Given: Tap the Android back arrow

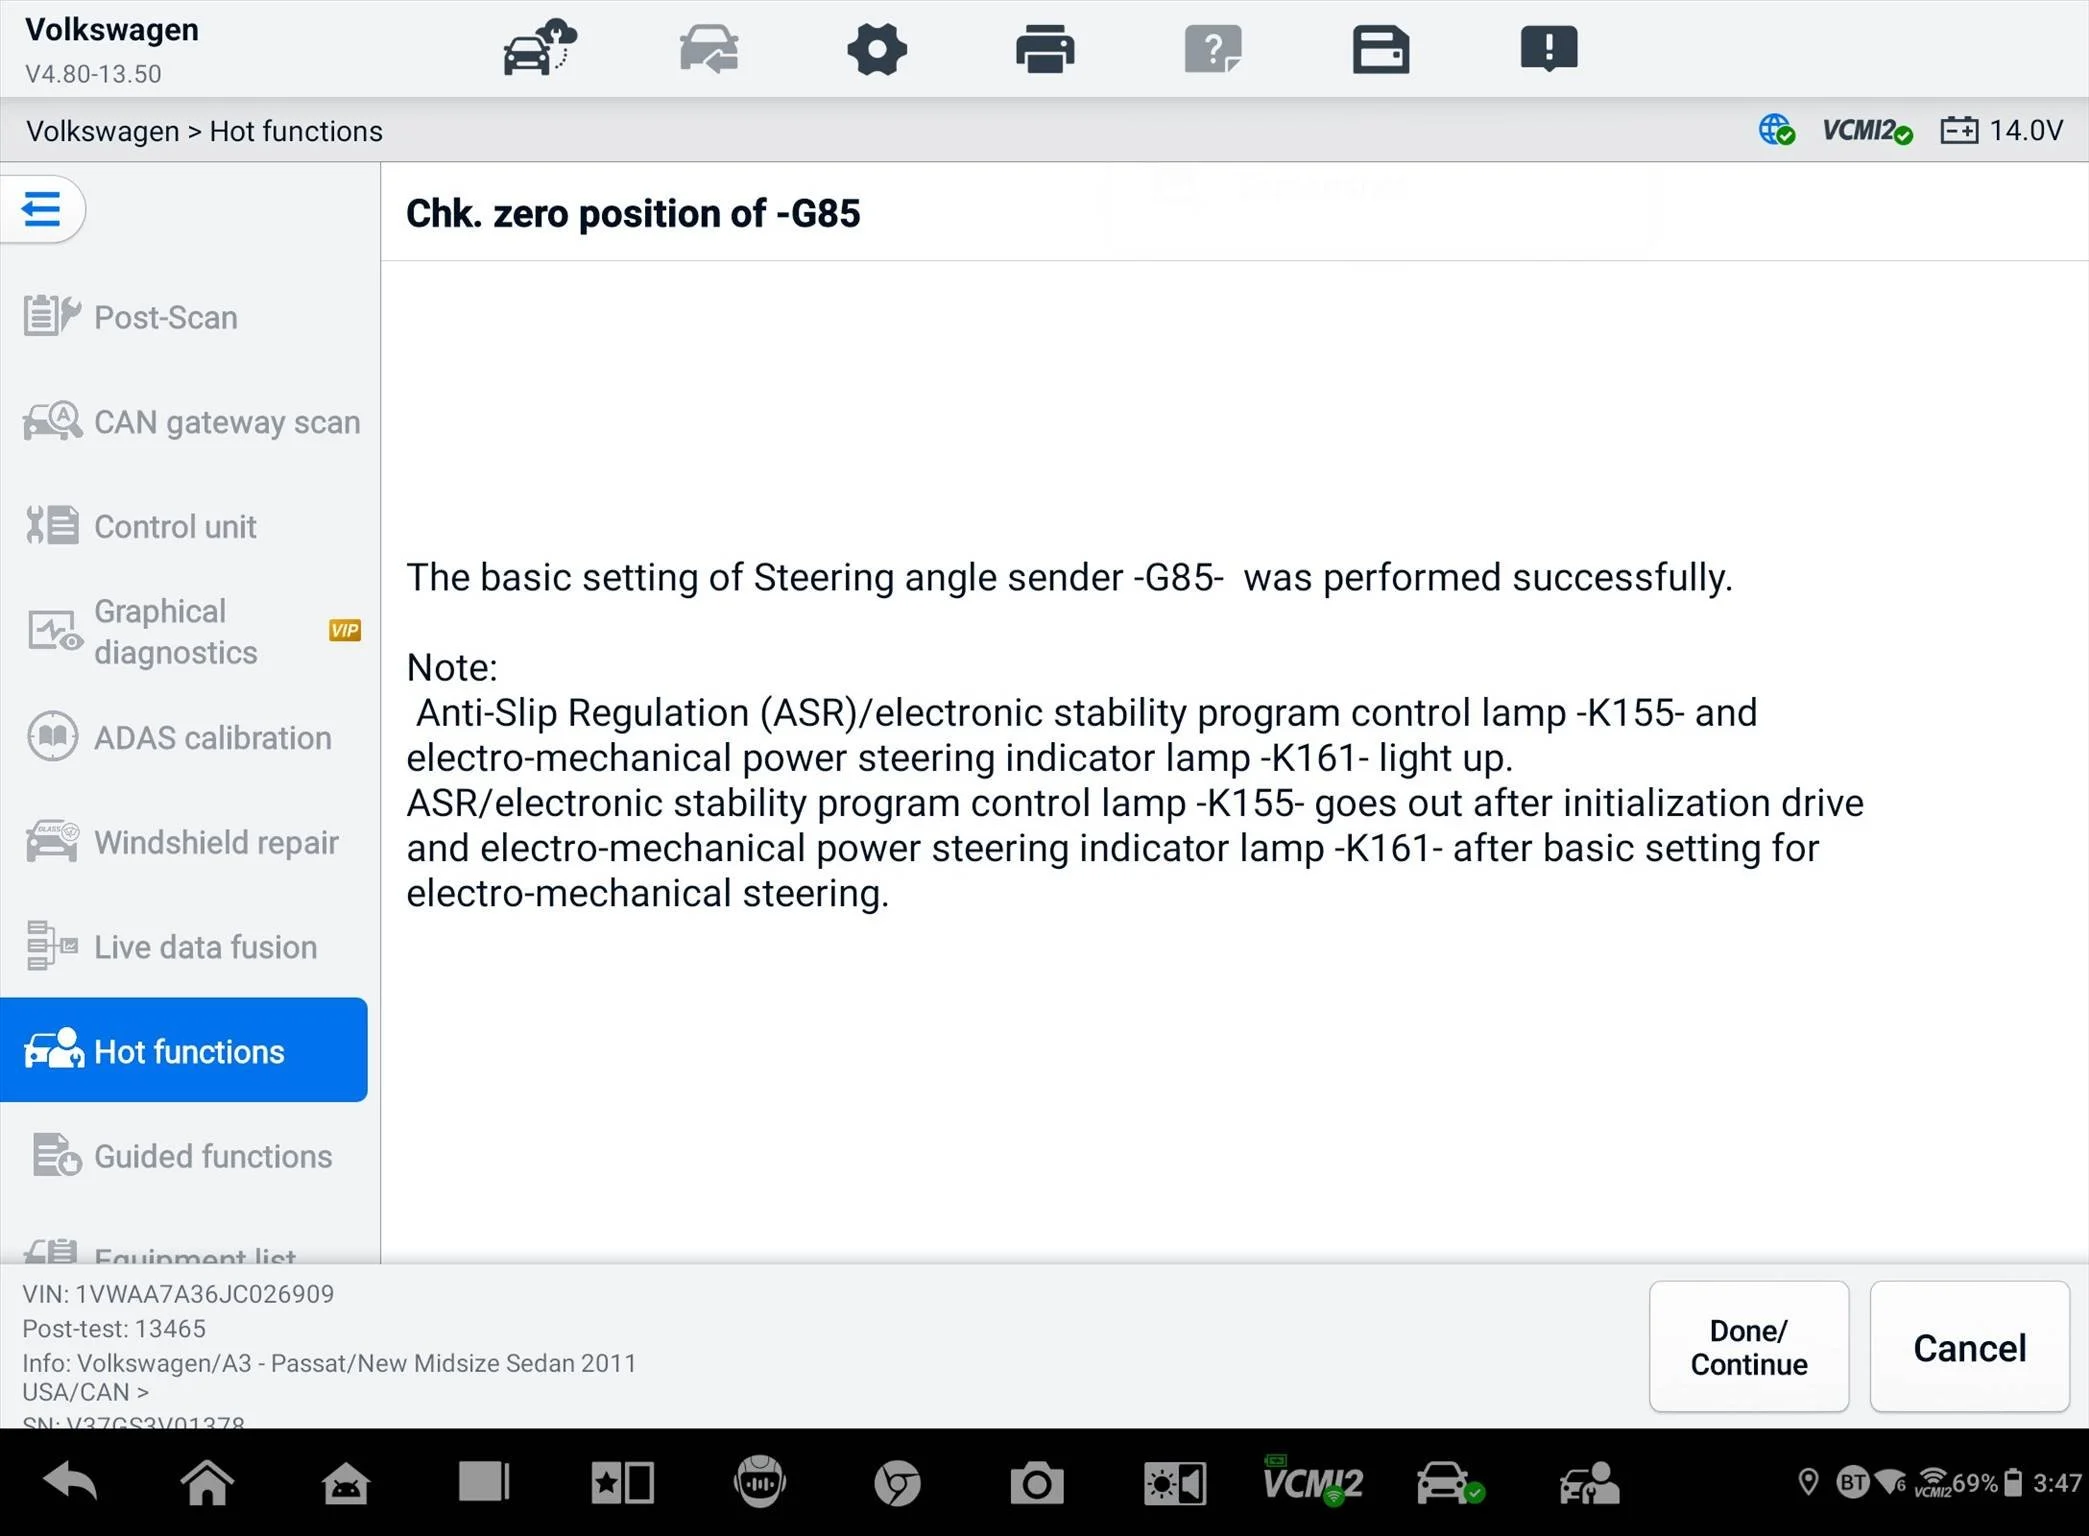Looking at the screenshot, I should point(70,1482).
